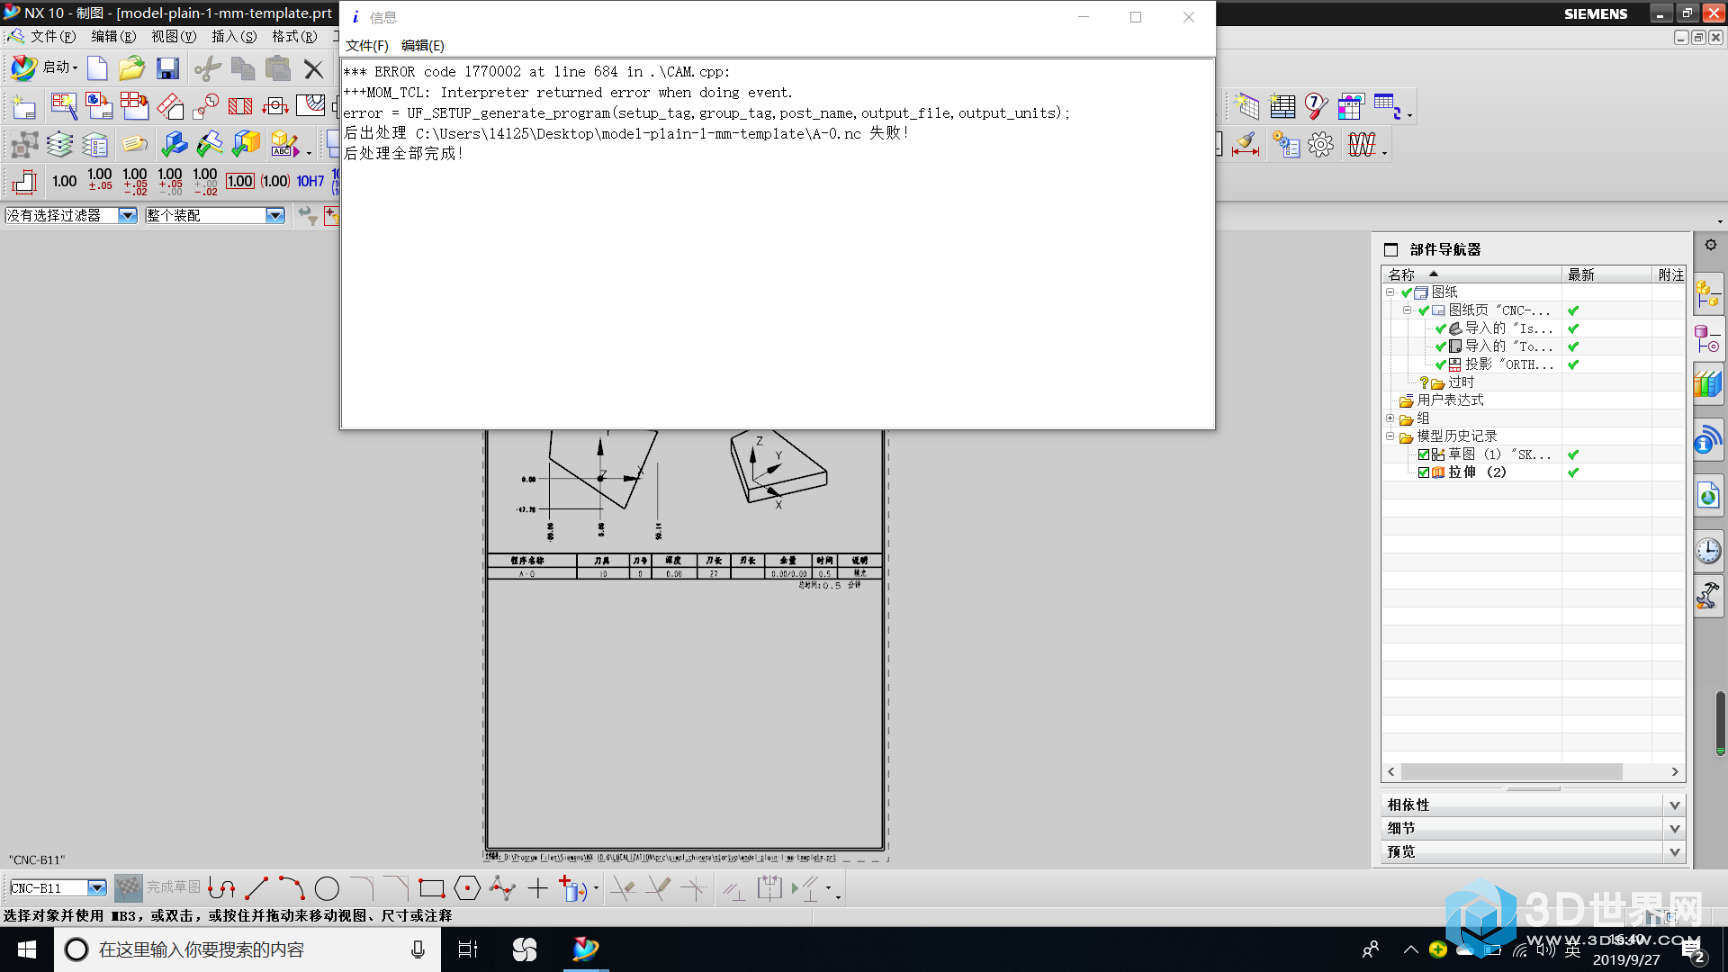
Task: Choose the 1.00 ±.05 tolerance style
Action: coord(100,180)
